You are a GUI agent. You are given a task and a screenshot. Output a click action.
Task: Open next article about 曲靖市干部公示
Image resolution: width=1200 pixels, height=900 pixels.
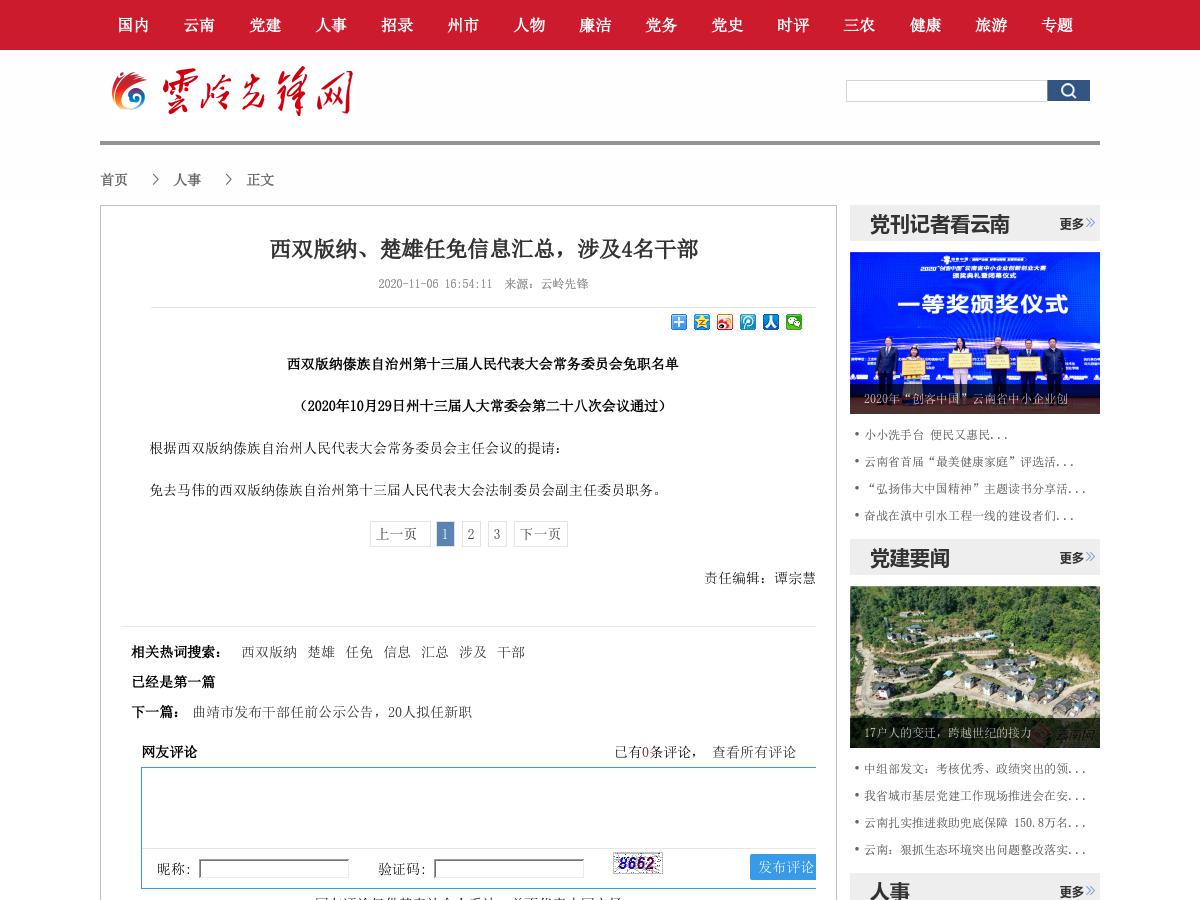[332, 712]
